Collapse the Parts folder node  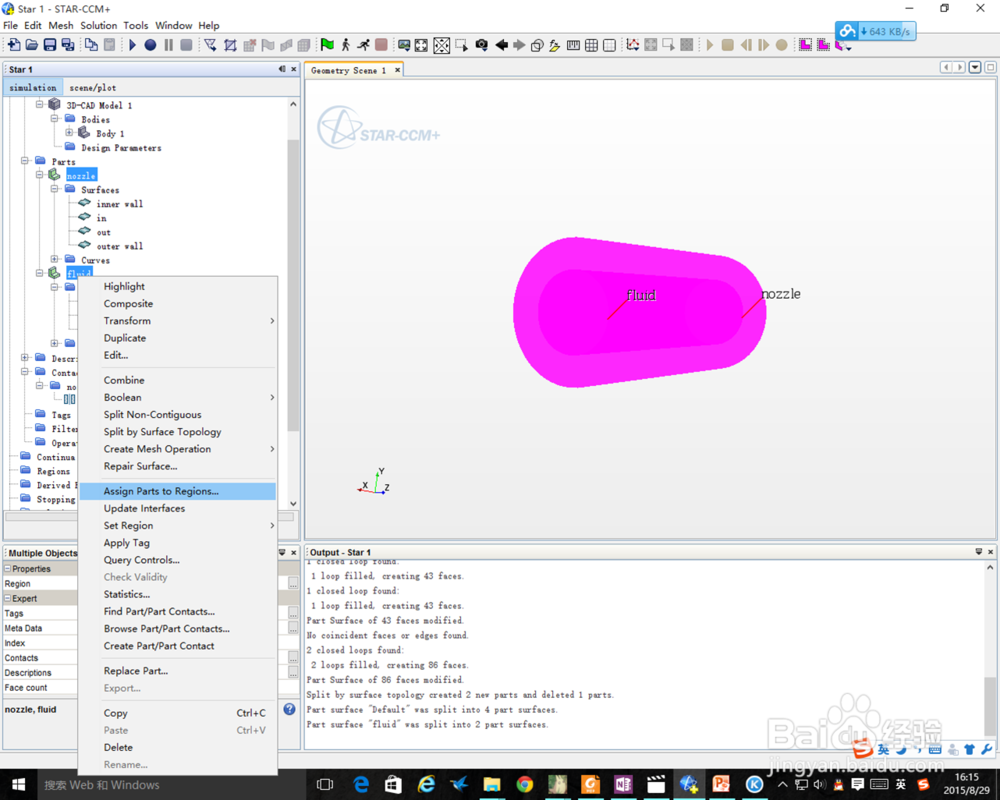(x=25, y=160)
